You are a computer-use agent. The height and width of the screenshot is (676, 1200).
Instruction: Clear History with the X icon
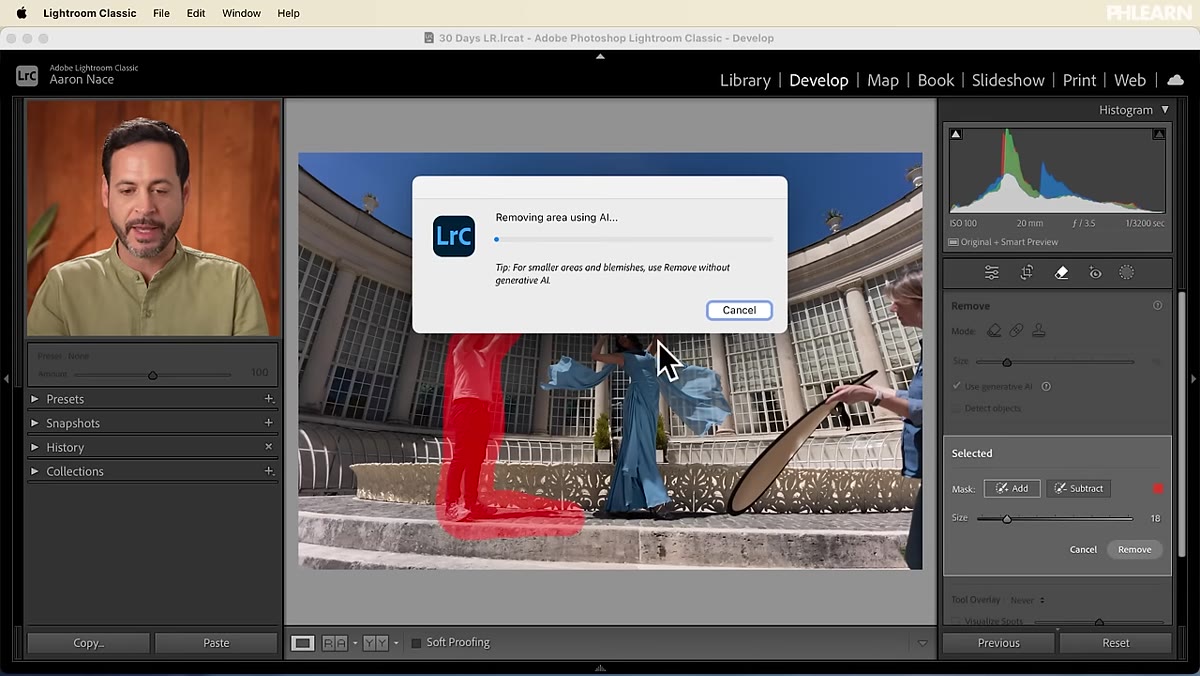(268, 447)
